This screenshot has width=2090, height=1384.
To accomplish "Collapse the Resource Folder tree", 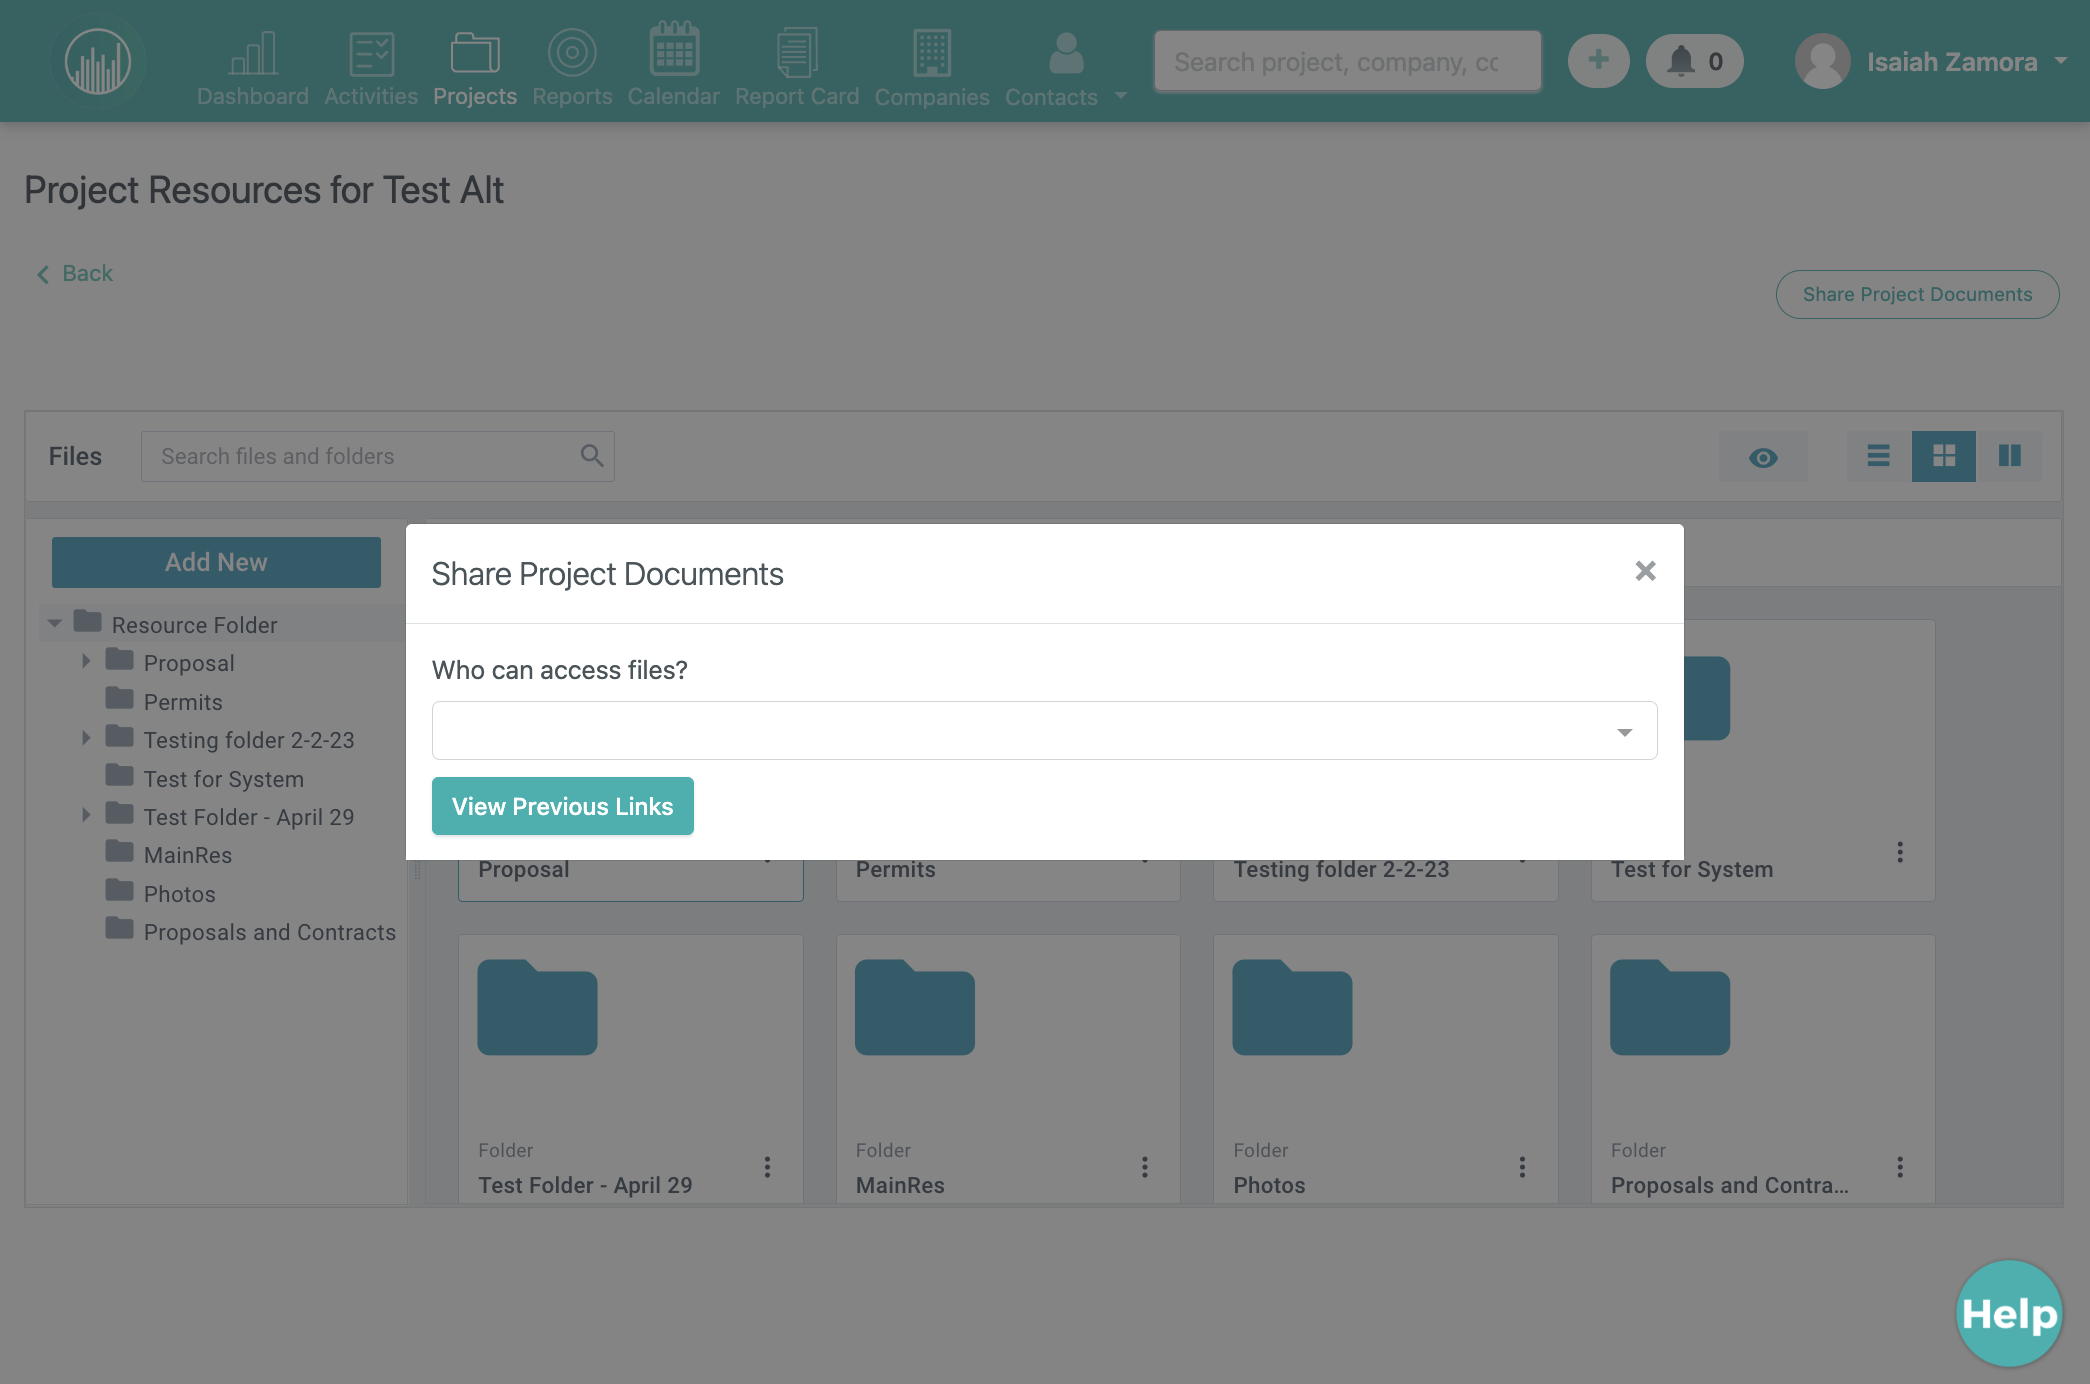I will pos(55,624).
